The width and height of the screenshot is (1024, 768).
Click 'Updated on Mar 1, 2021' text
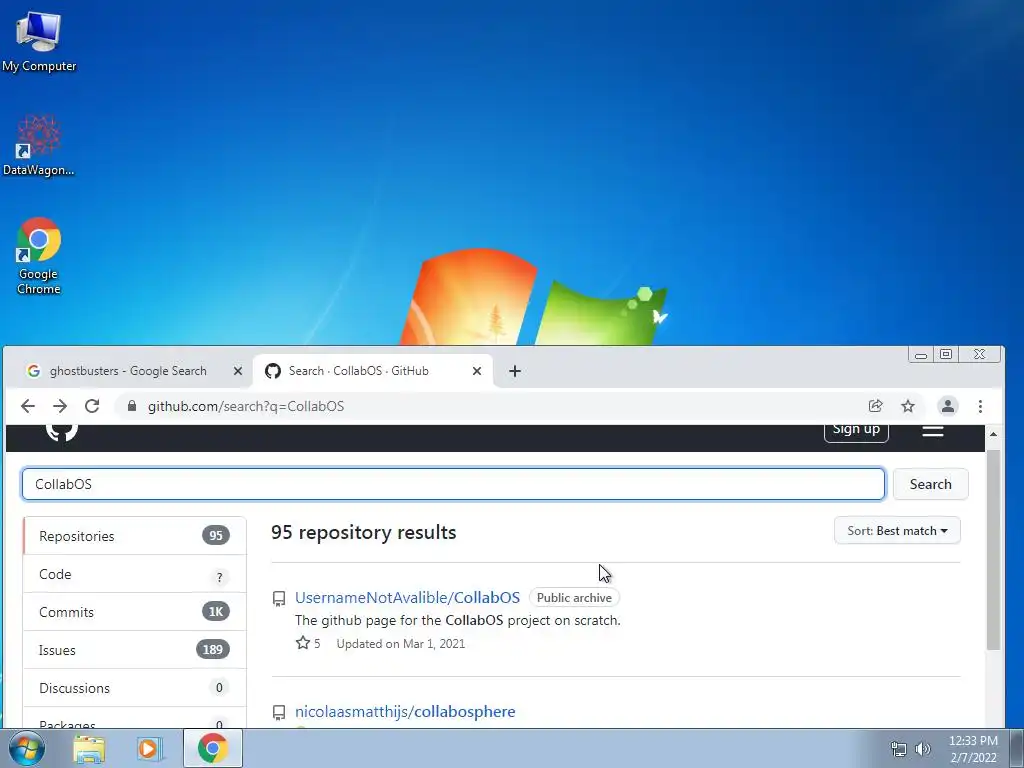click(401, 644)
